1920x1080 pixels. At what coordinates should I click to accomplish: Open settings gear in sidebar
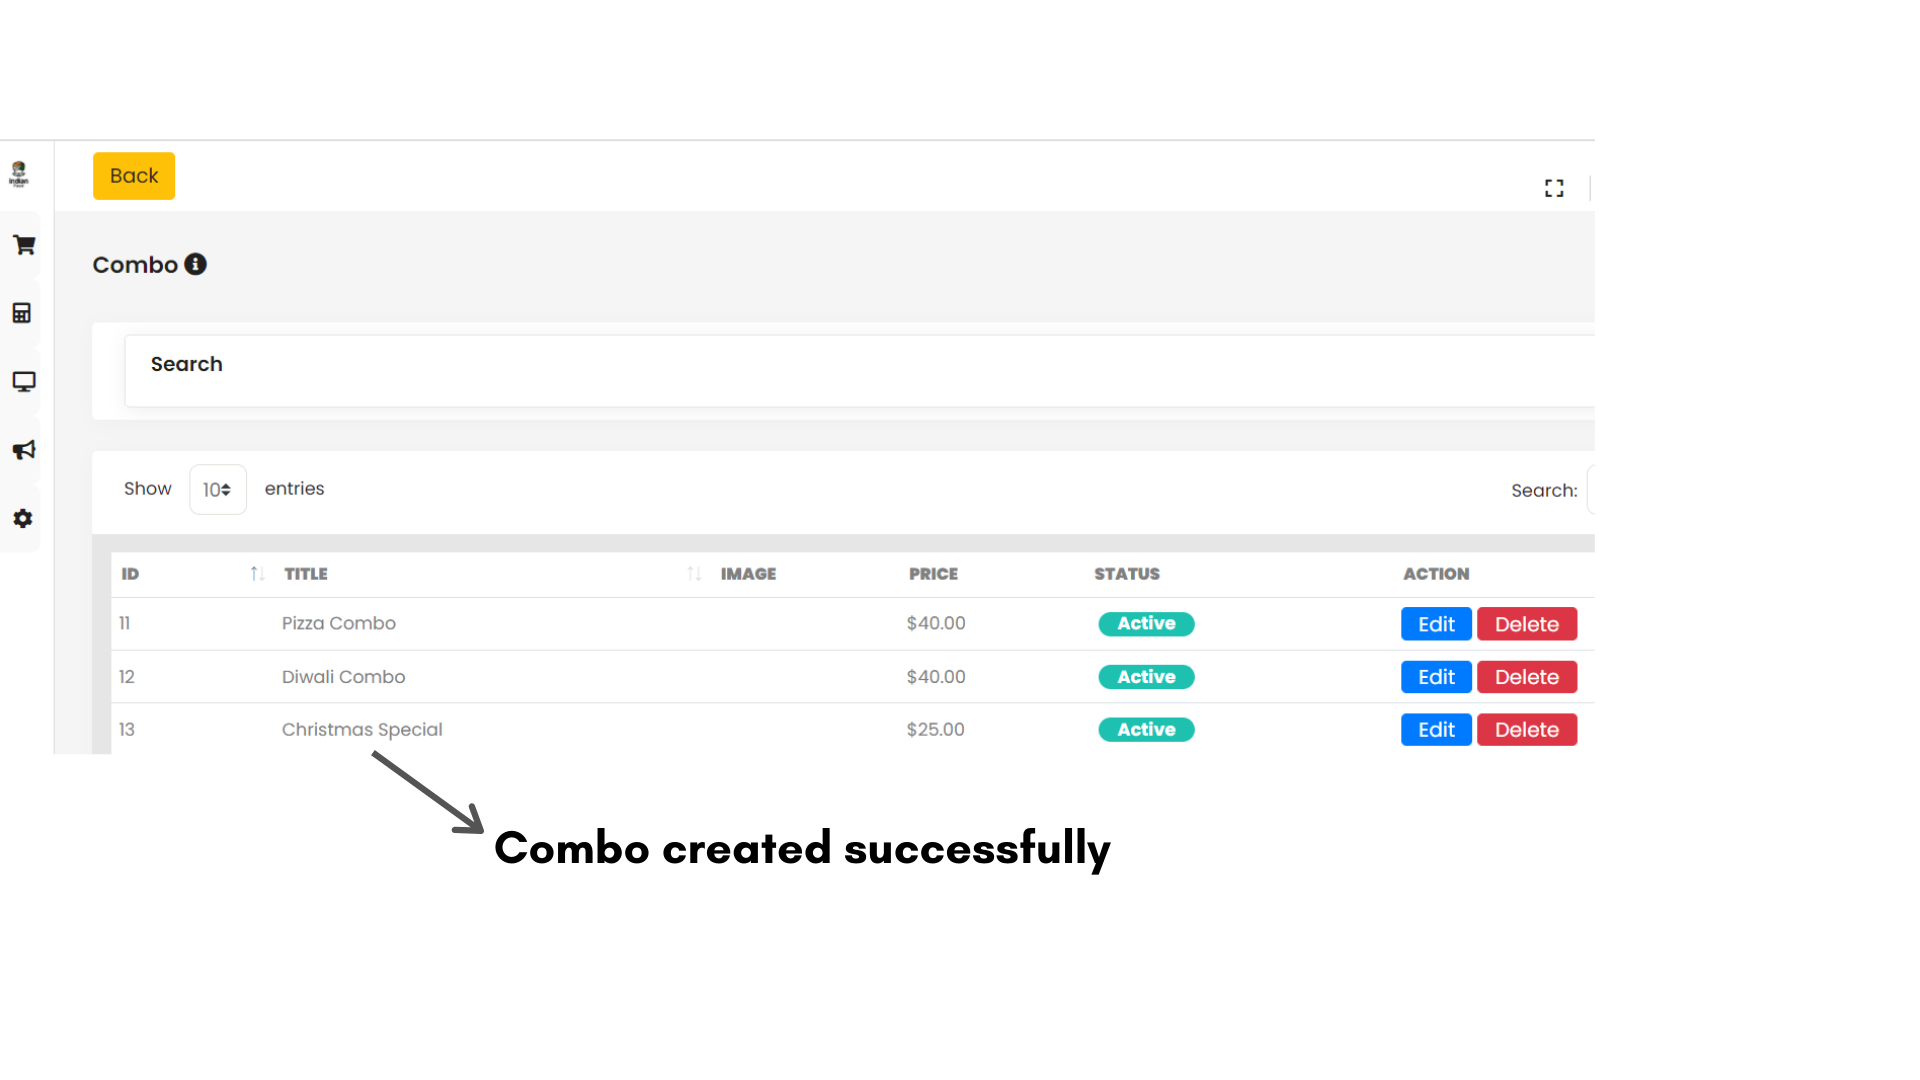click(23, 518)
